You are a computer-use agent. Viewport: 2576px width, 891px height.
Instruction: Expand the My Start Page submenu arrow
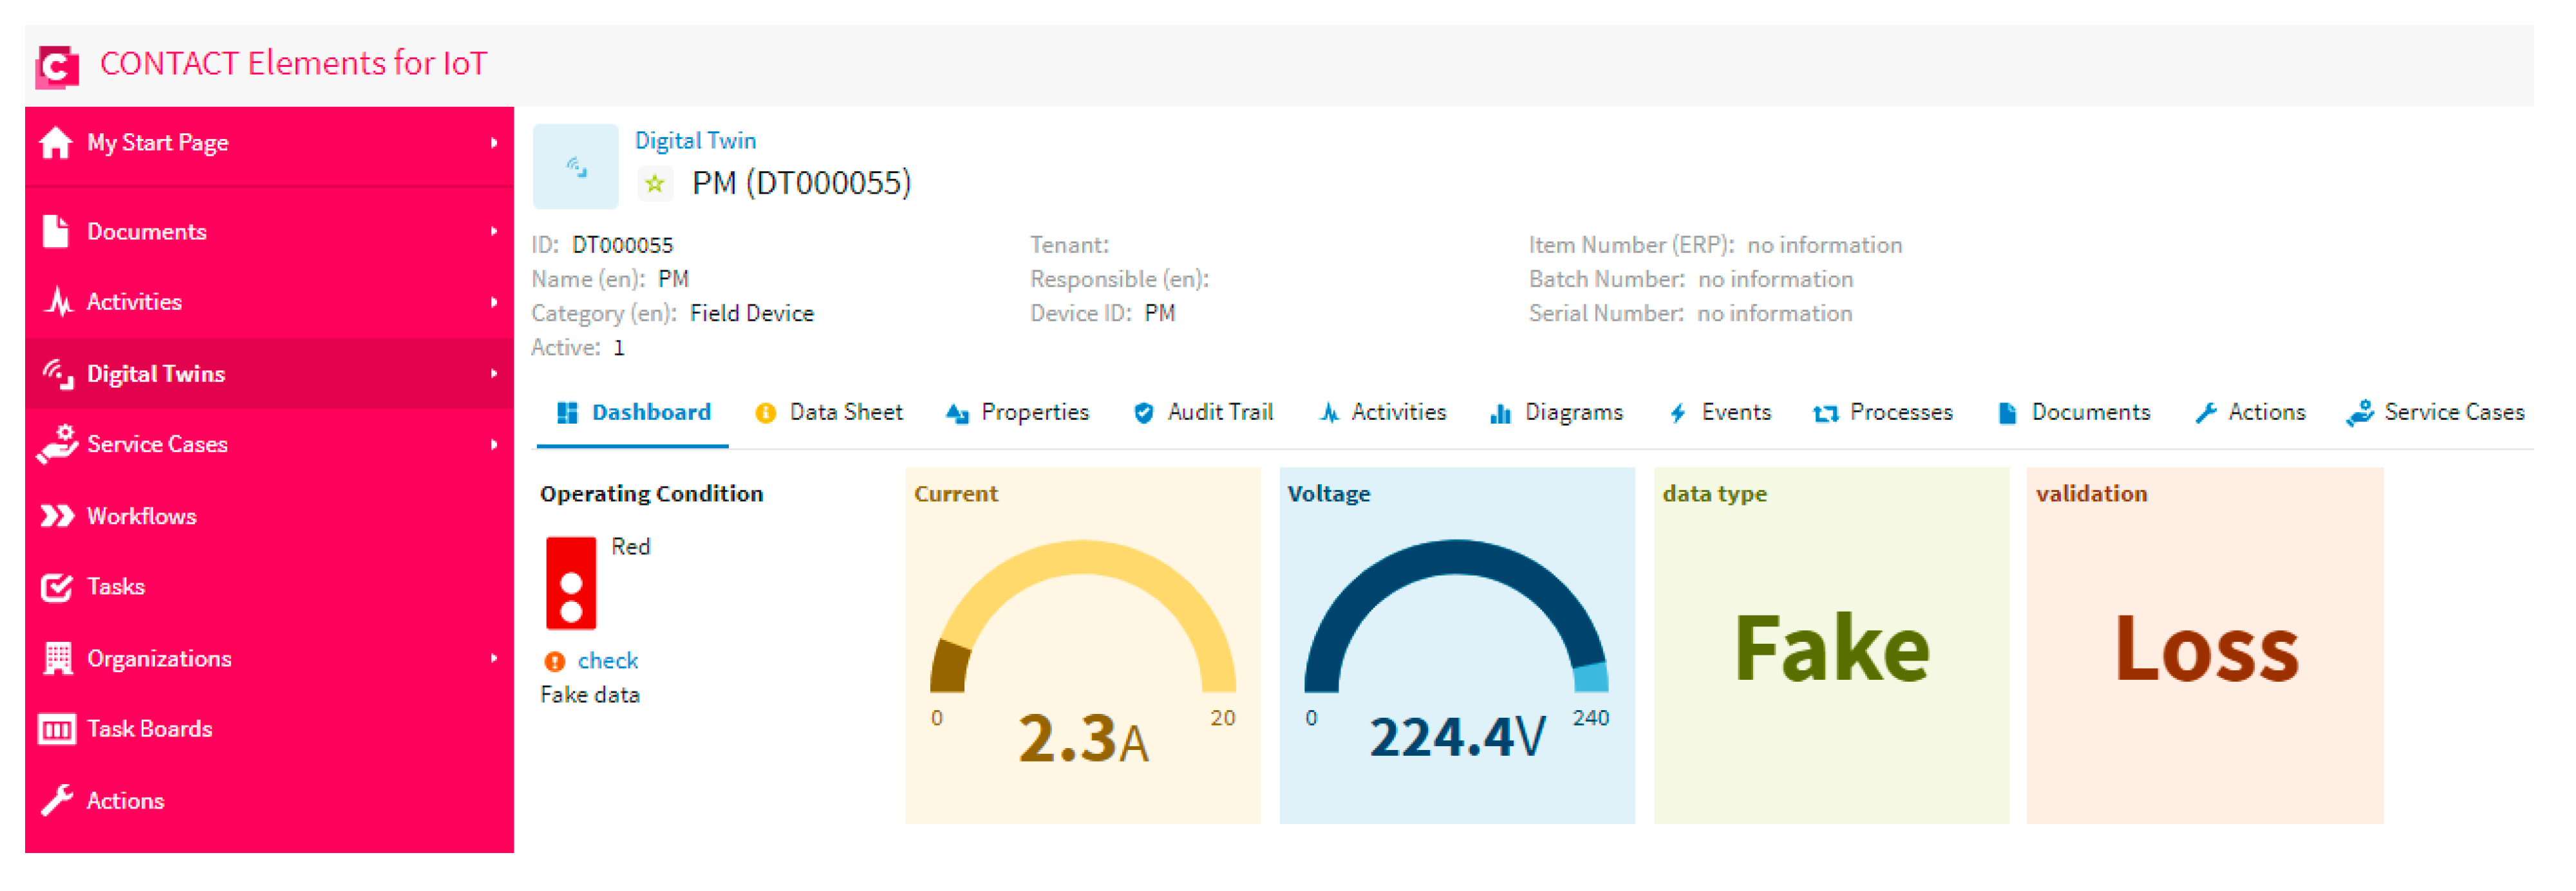[x=494, y=143]
